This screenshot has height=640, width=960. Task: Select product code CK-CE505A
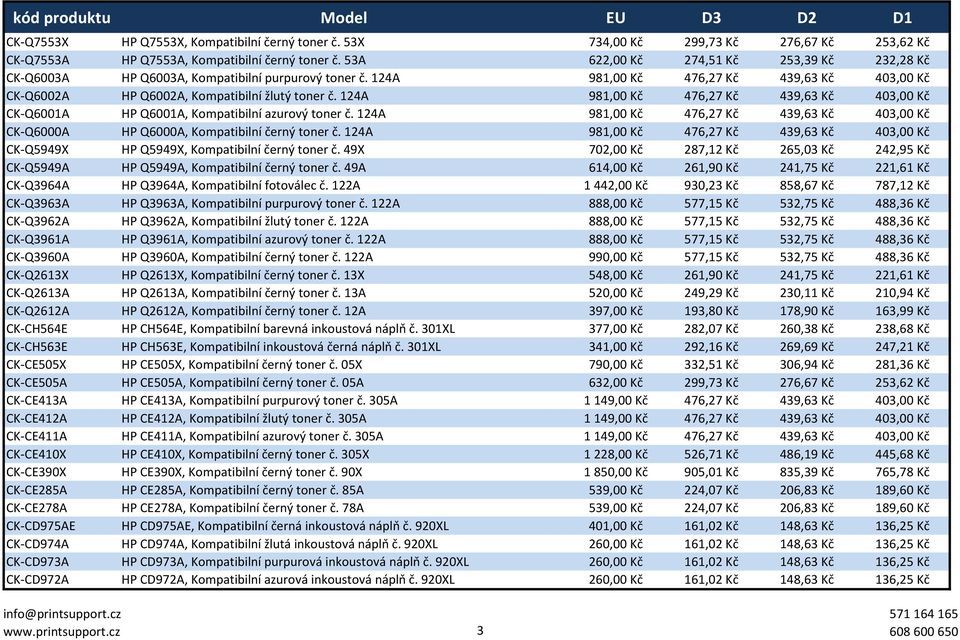coord(37,383)
